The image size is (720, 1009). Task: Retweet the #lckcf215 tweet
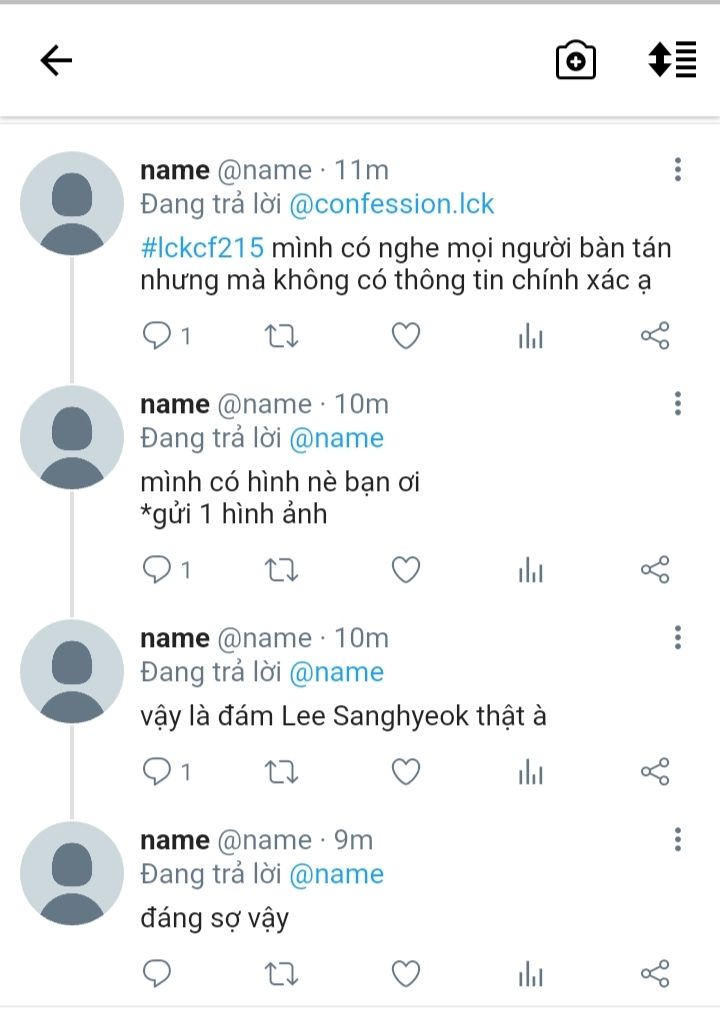tap(281, 336)
